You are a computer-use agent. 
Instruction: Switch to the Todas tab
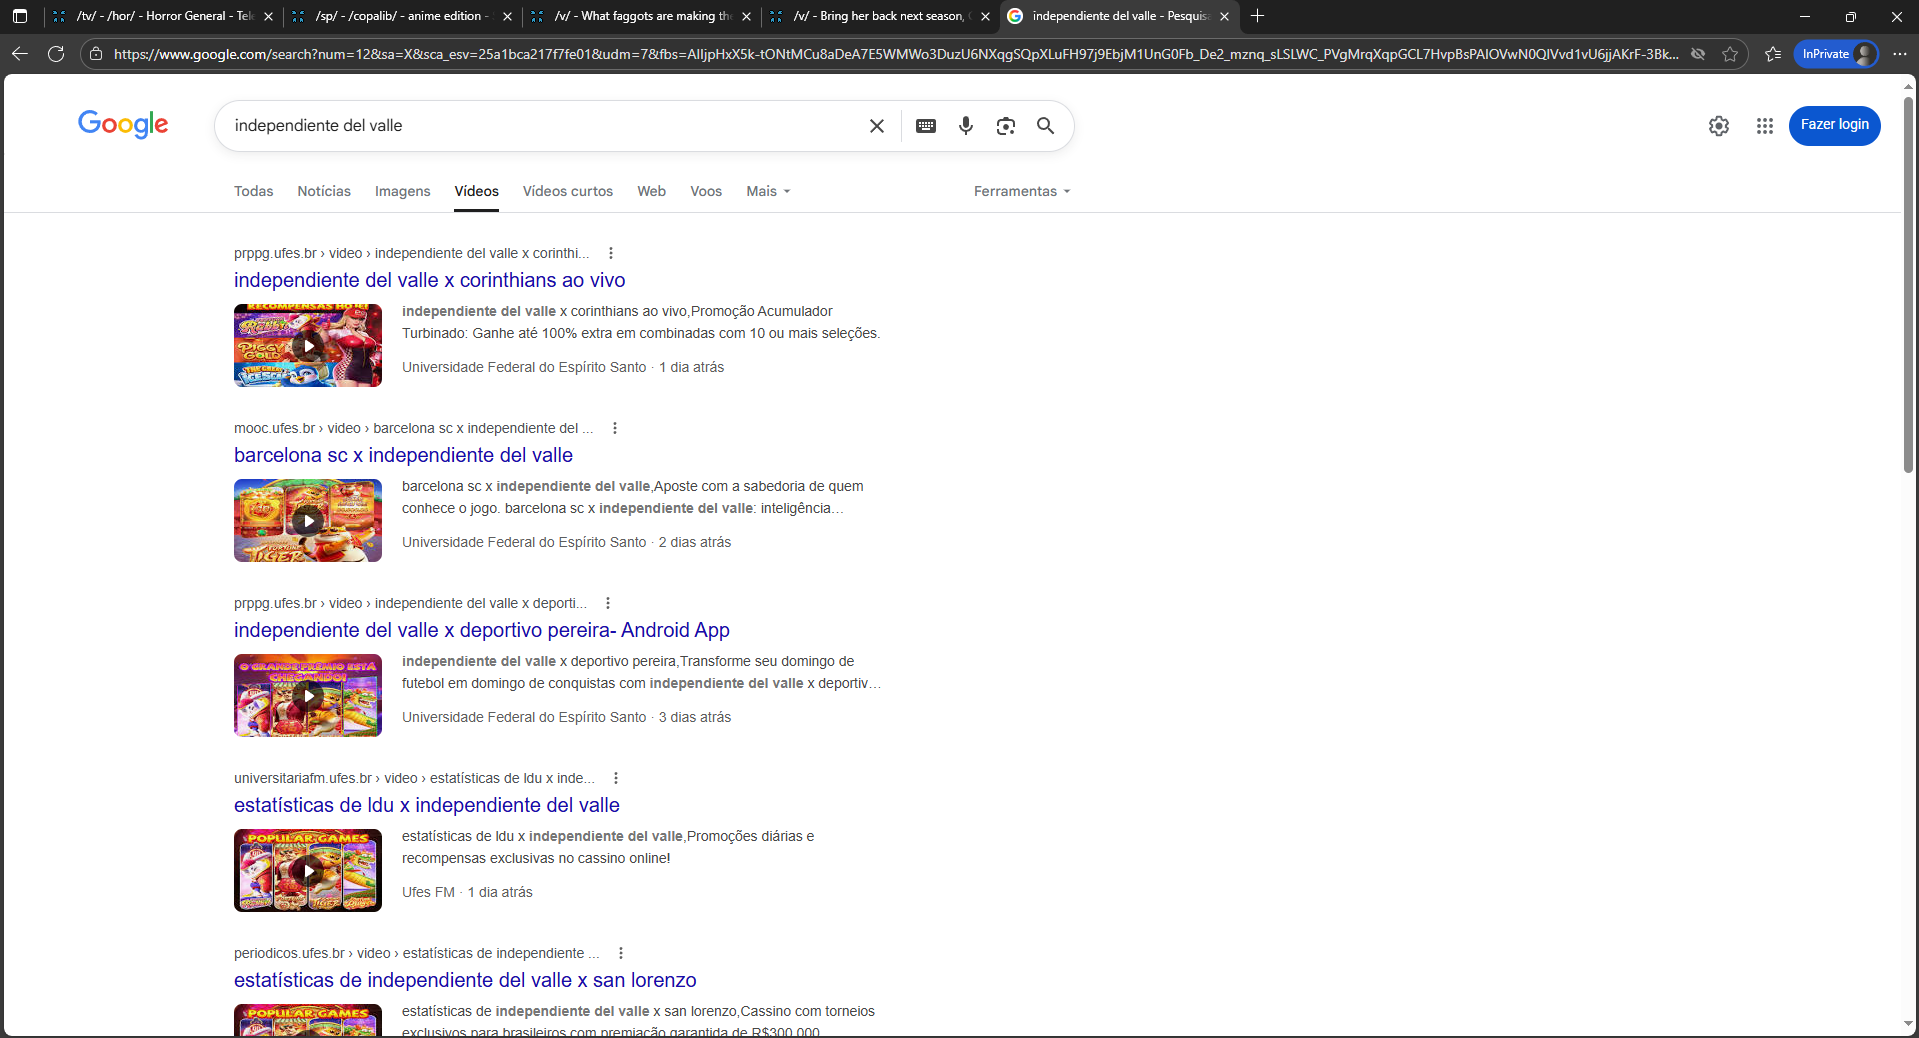tap(253, 191)
